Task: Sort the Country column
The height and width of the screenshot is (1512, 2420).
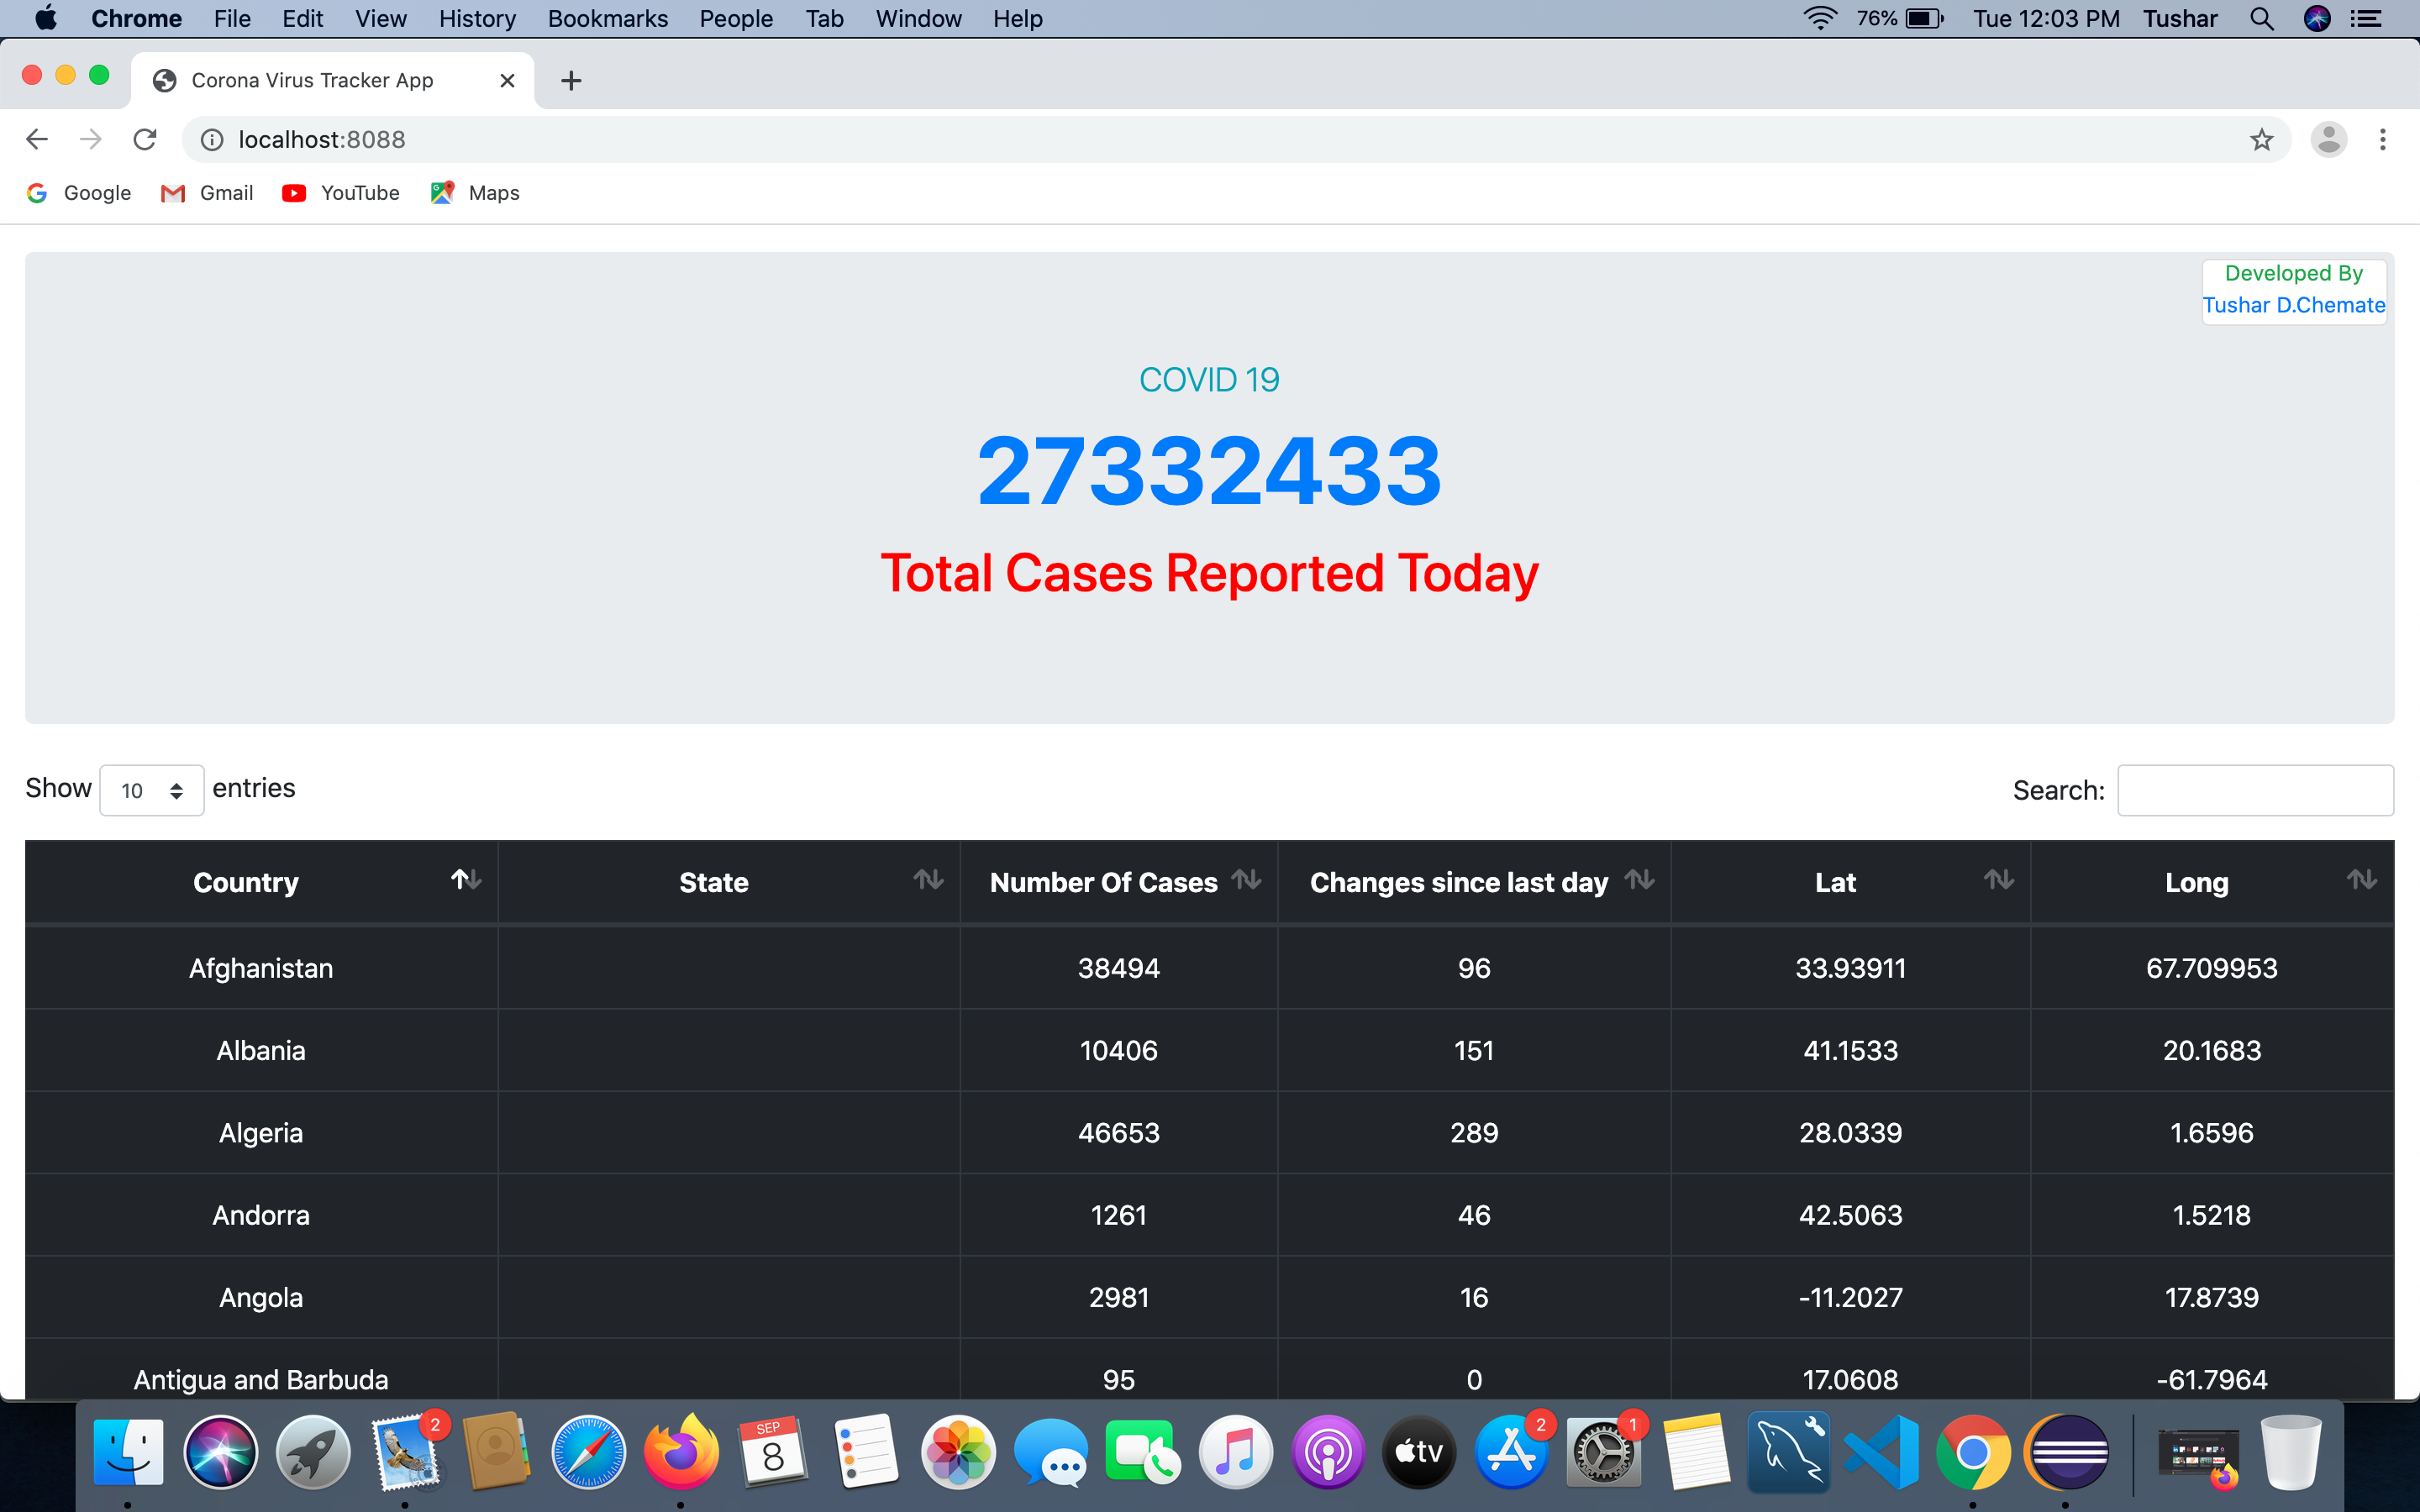Action: [x=465, y=880]
